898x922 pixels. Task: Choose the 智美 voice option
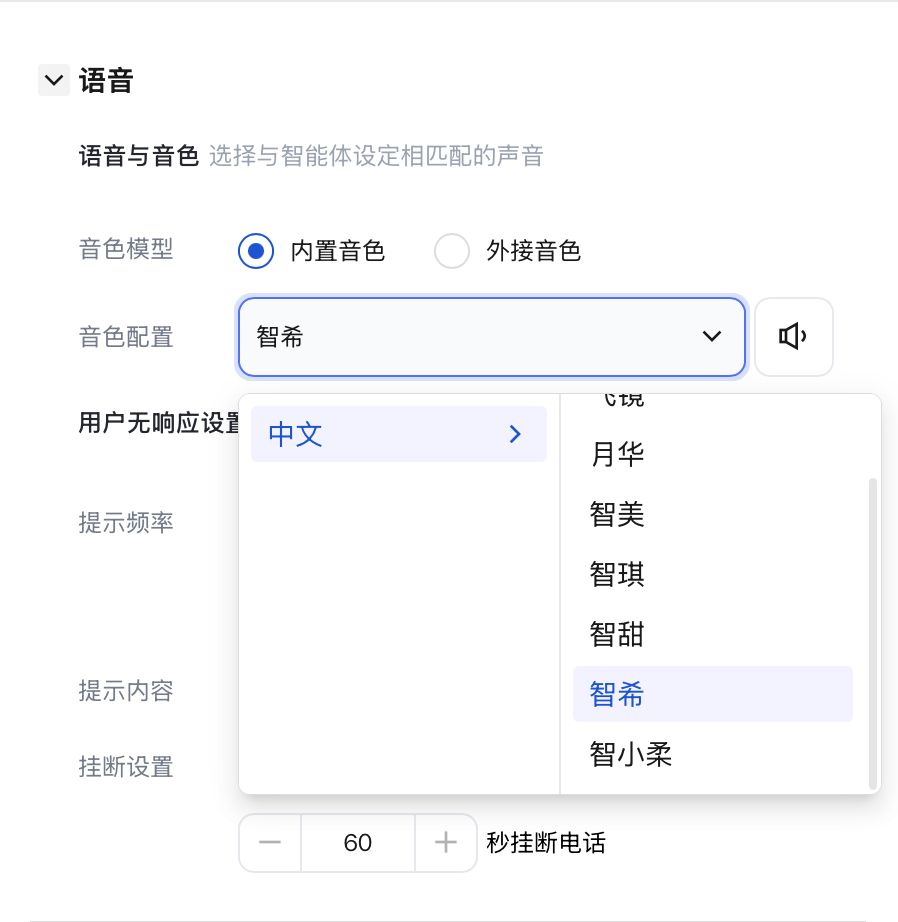pos(617,515)
